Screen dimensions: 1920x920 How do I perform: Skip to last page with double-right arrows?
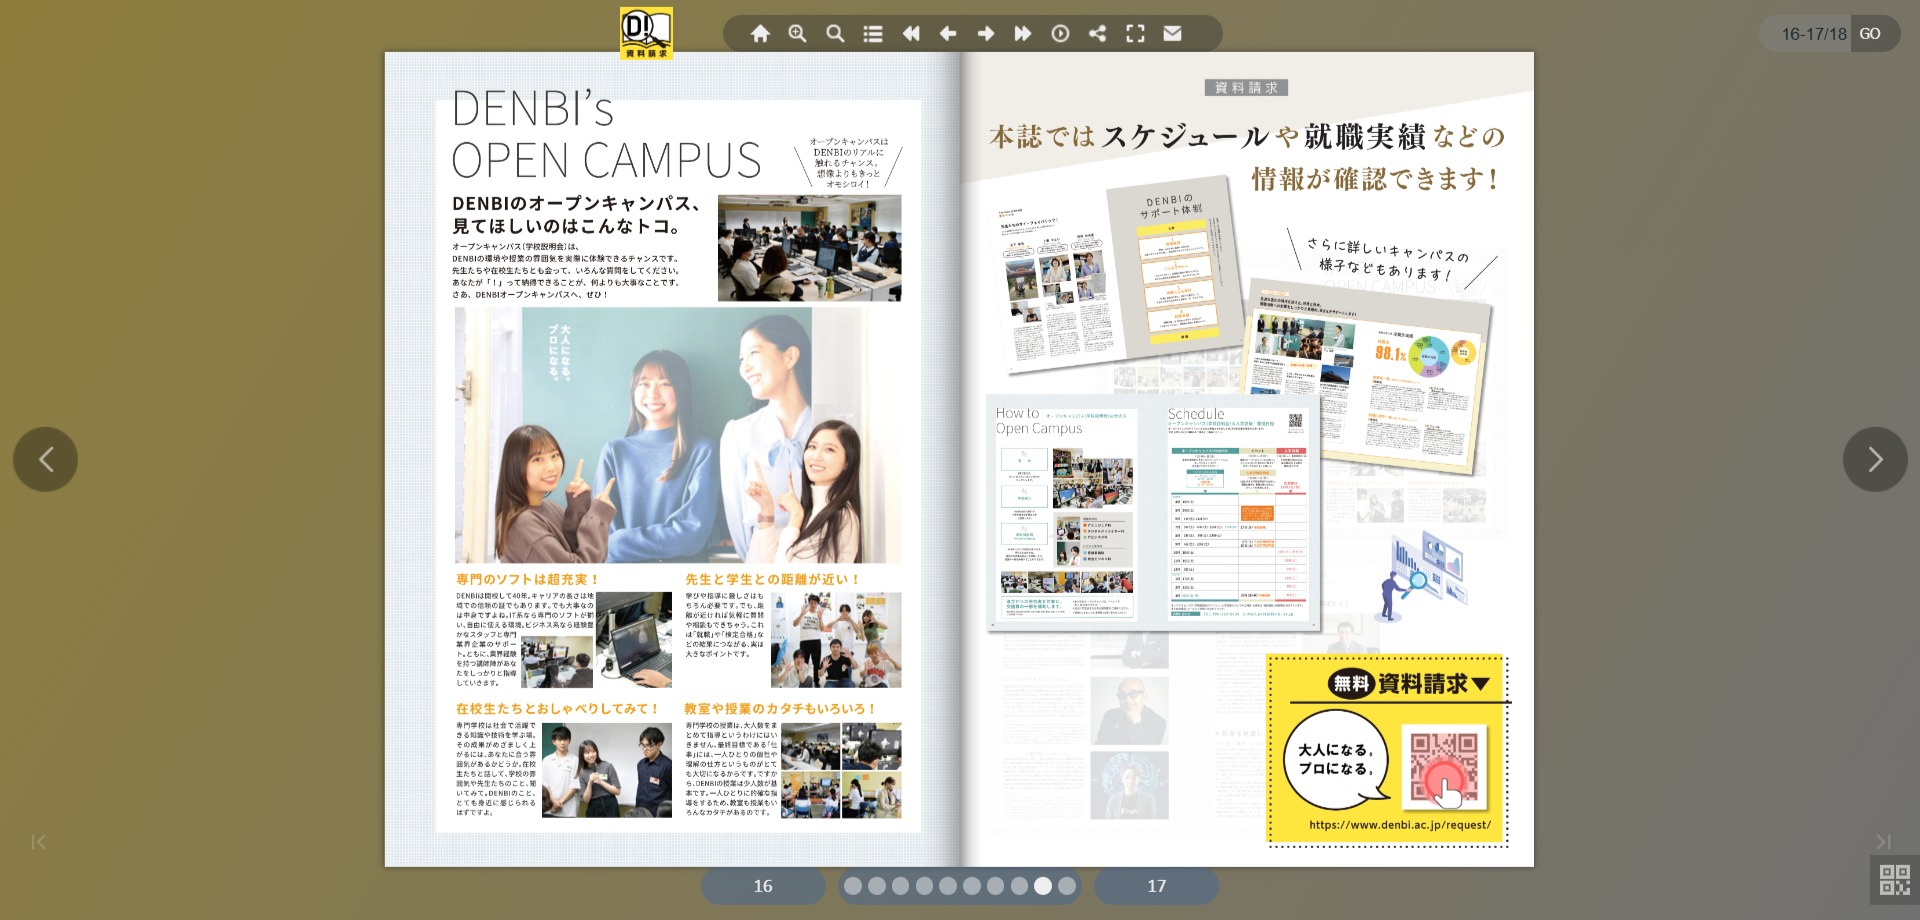(1023, 34)
